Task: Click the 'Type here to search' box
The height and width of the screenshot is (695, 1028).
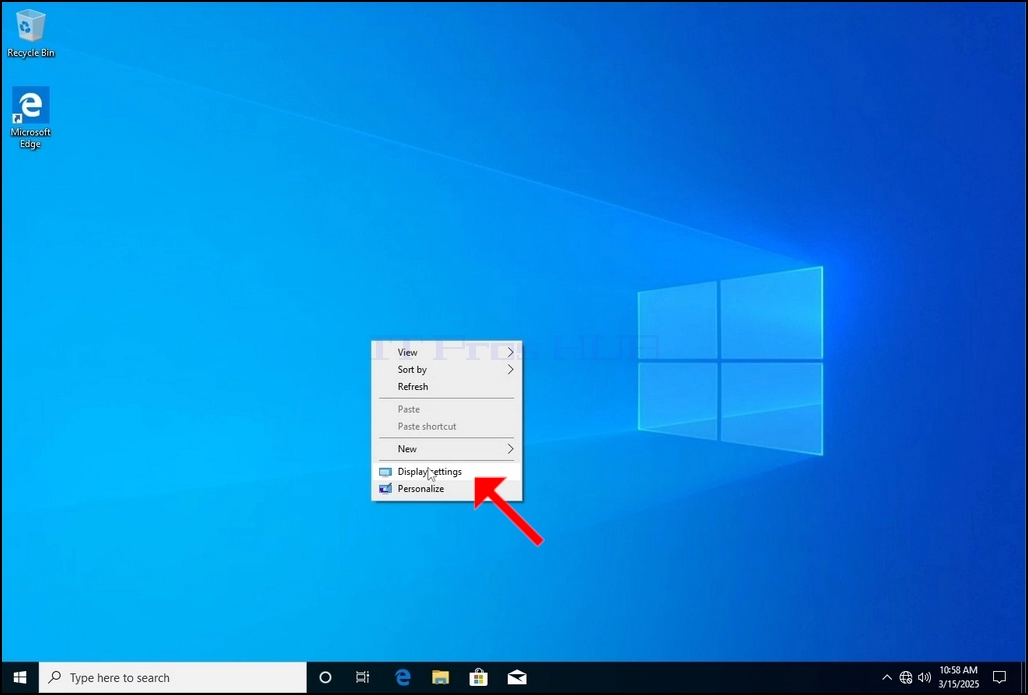Action: click(173, 677)
